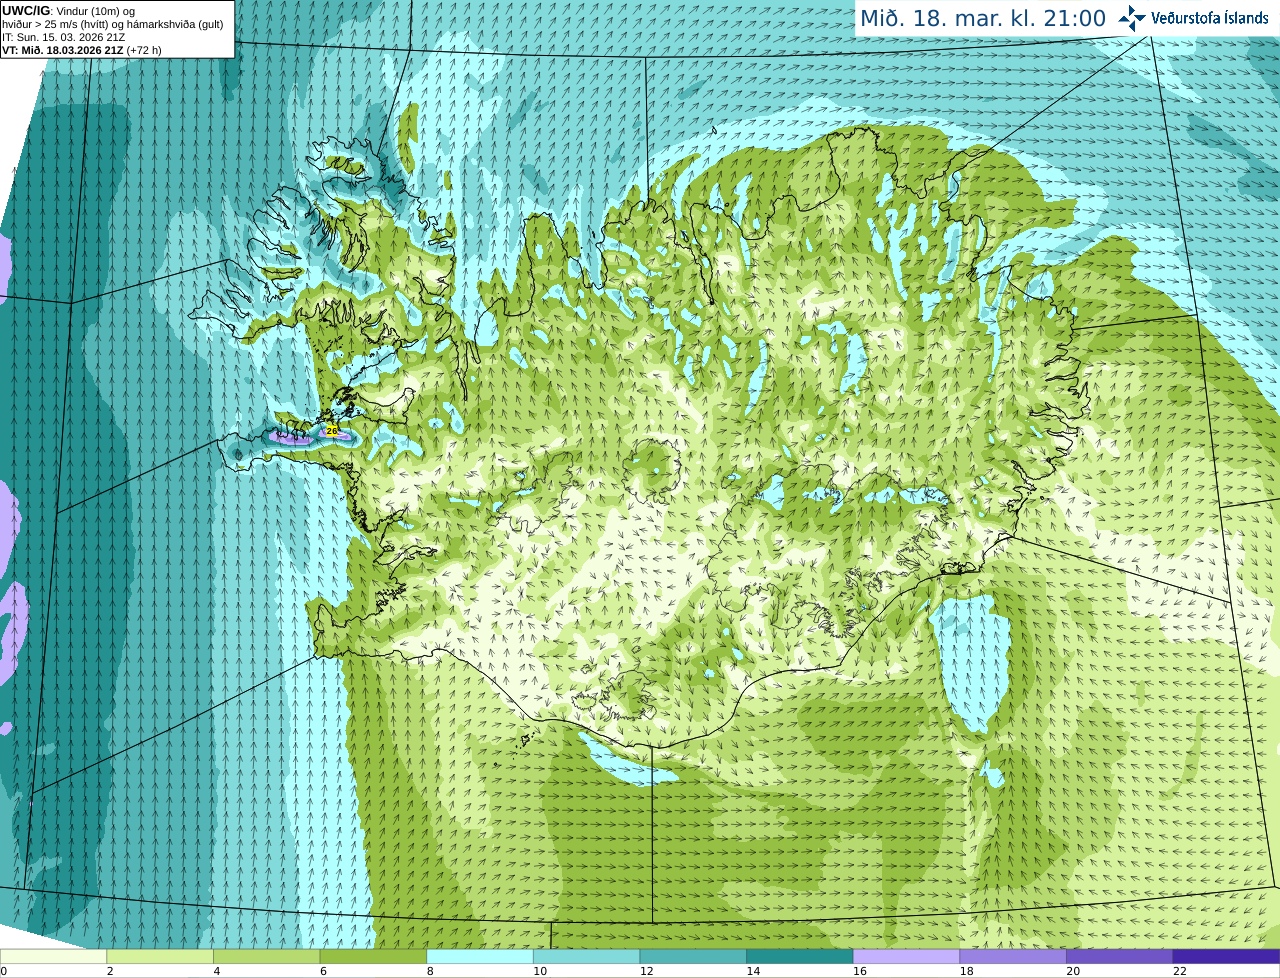Click the legend scale label 16
Image resolution: width=1280 pixels, height=978 pixels.
pos(859,971)
